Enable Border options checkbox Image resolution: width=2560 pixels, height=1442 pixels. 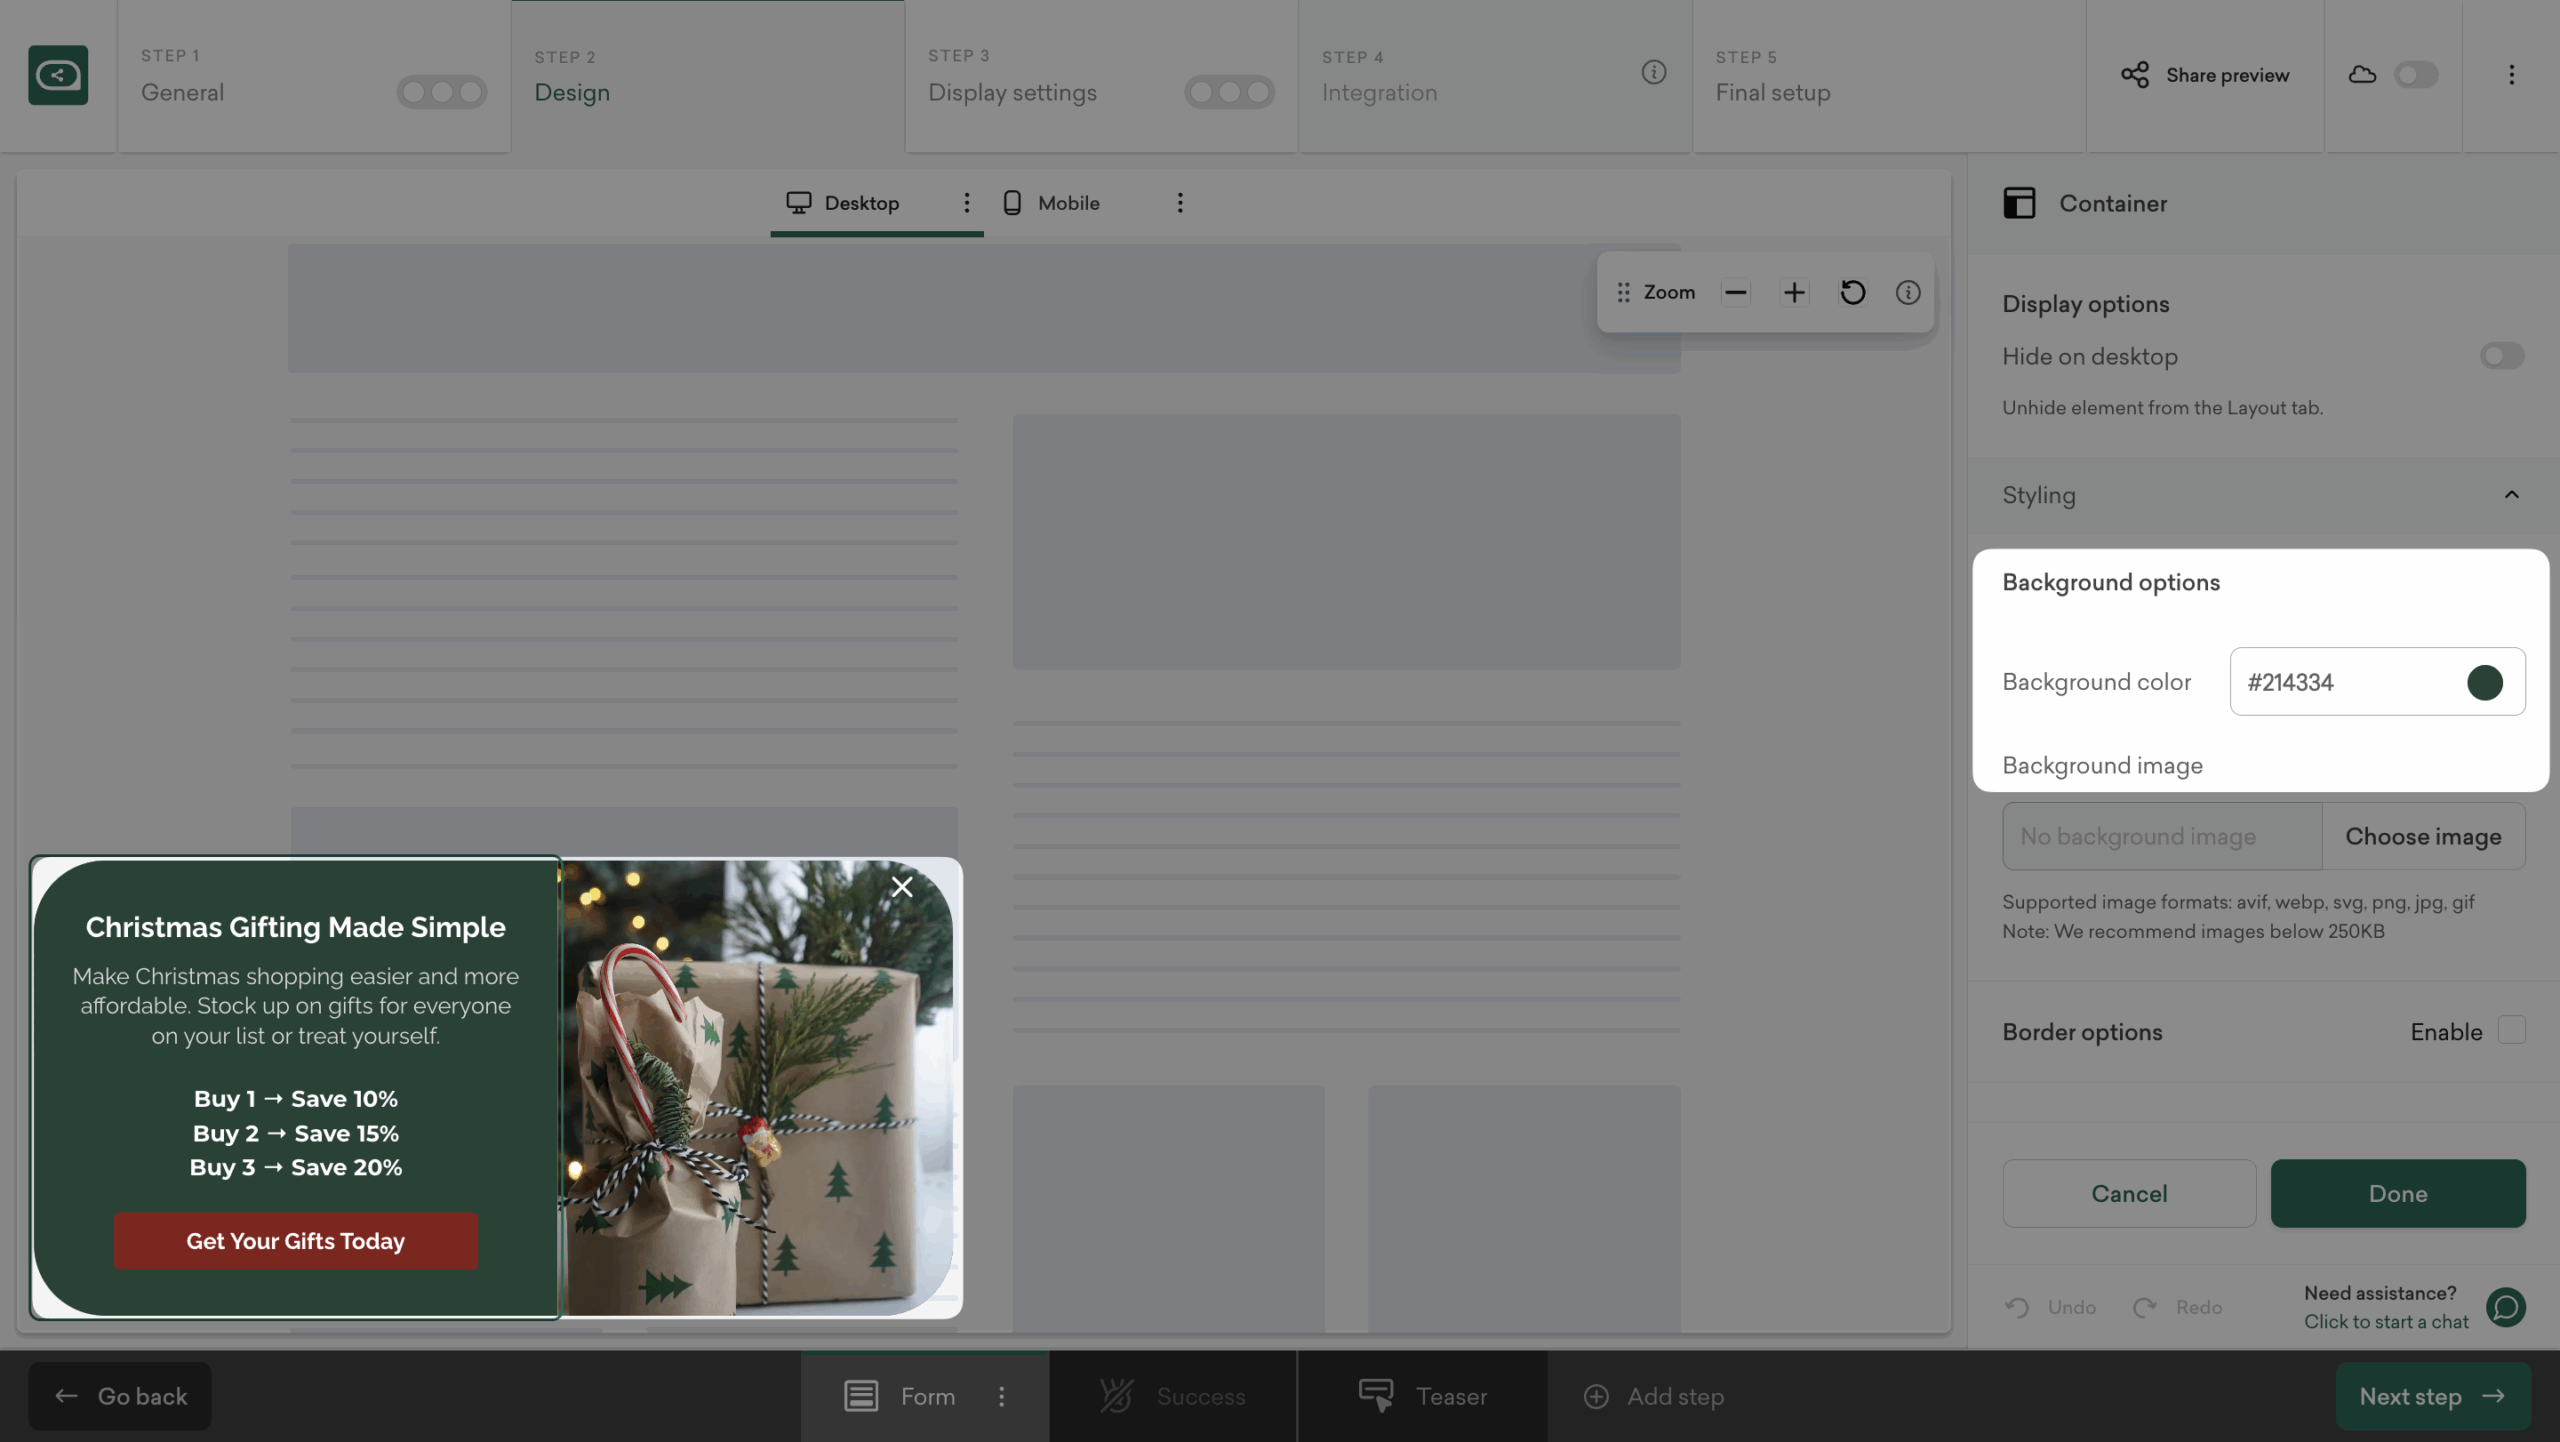coord(2511,1031)
